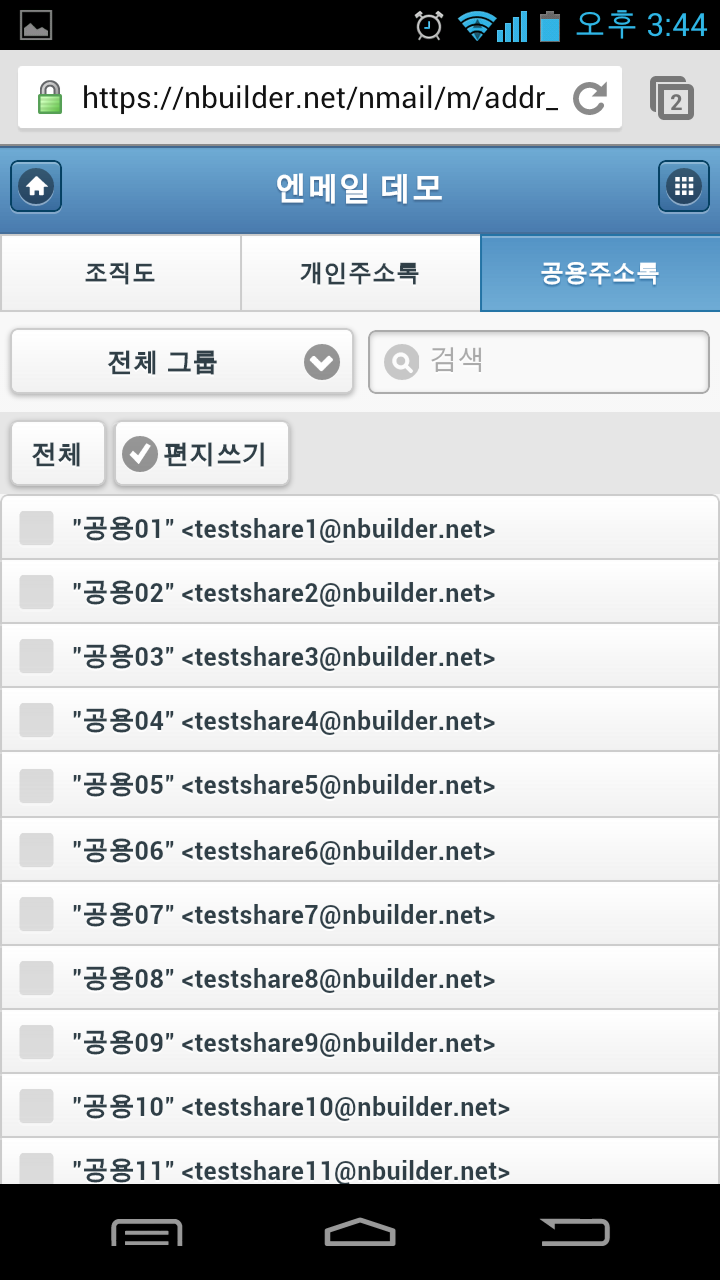The height and width of the screenshot is (1280, 720).
Task: Switch to the 조직도 tab
Action: (x=120, y=273)
